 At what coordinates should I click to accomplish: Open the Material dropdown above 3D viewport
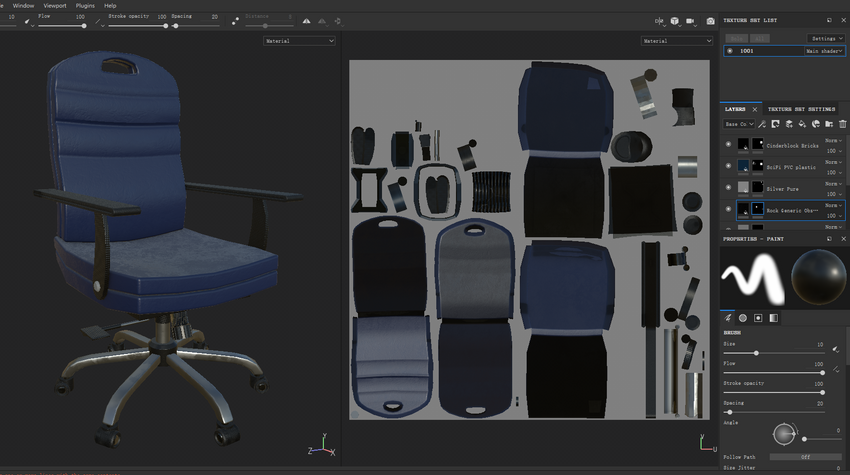point(299,41)
